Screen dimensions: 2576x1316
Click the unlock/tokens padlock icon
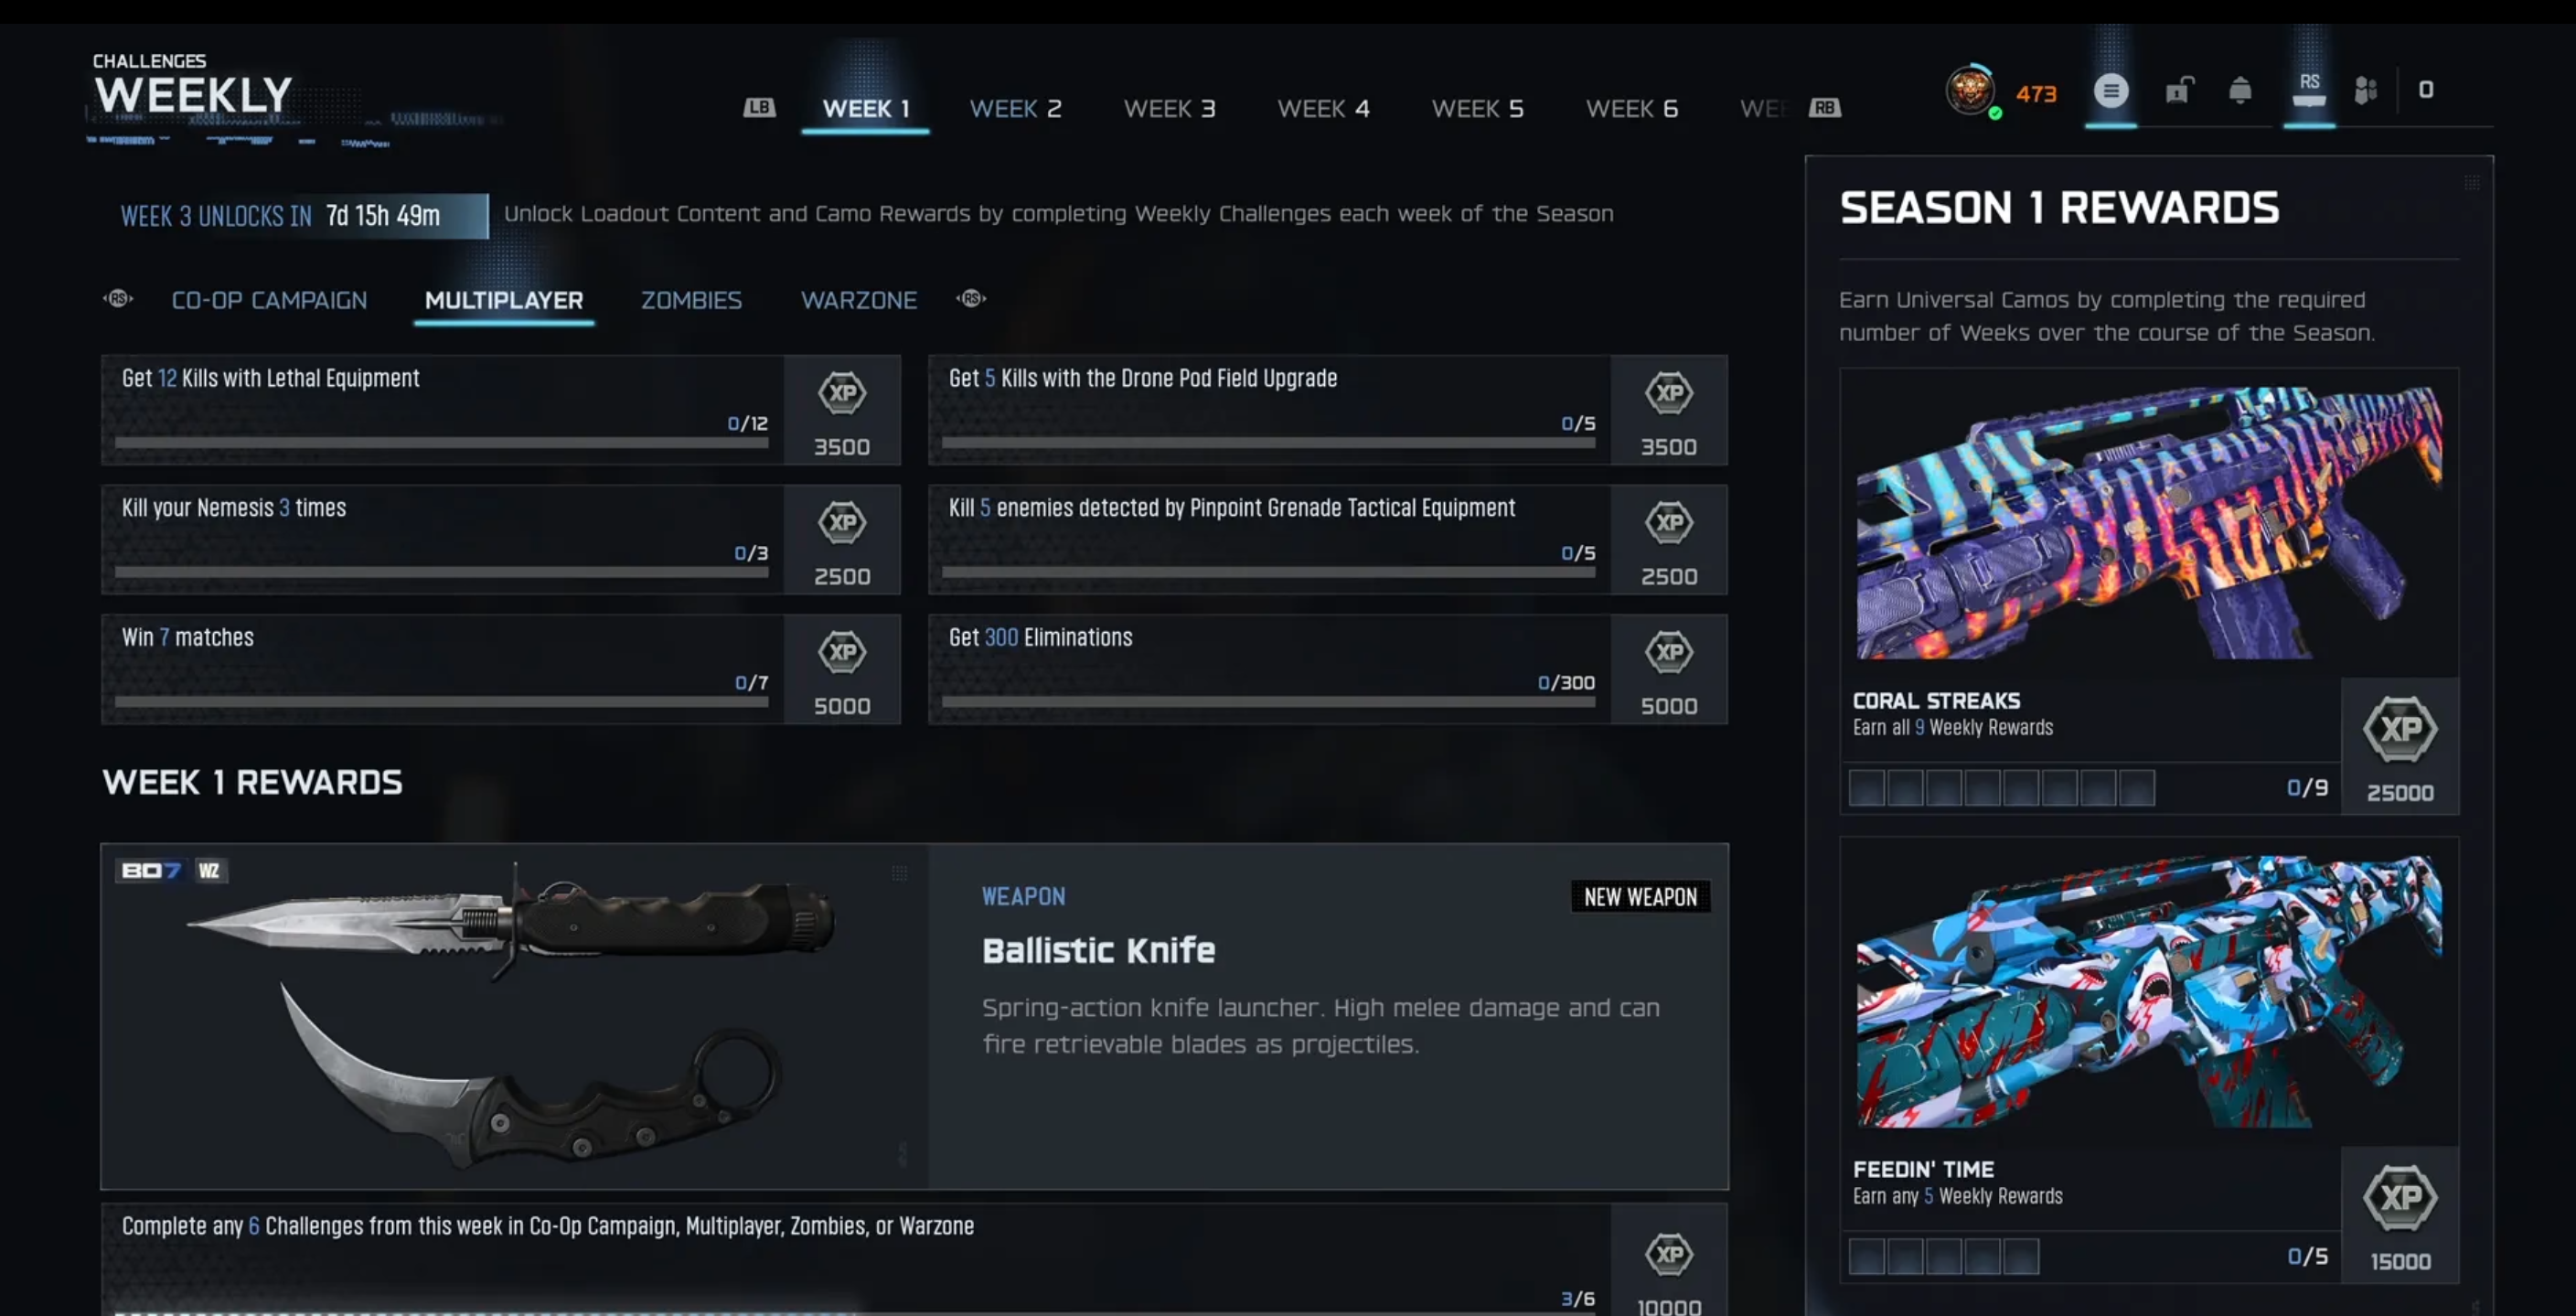pos(2179,91)
